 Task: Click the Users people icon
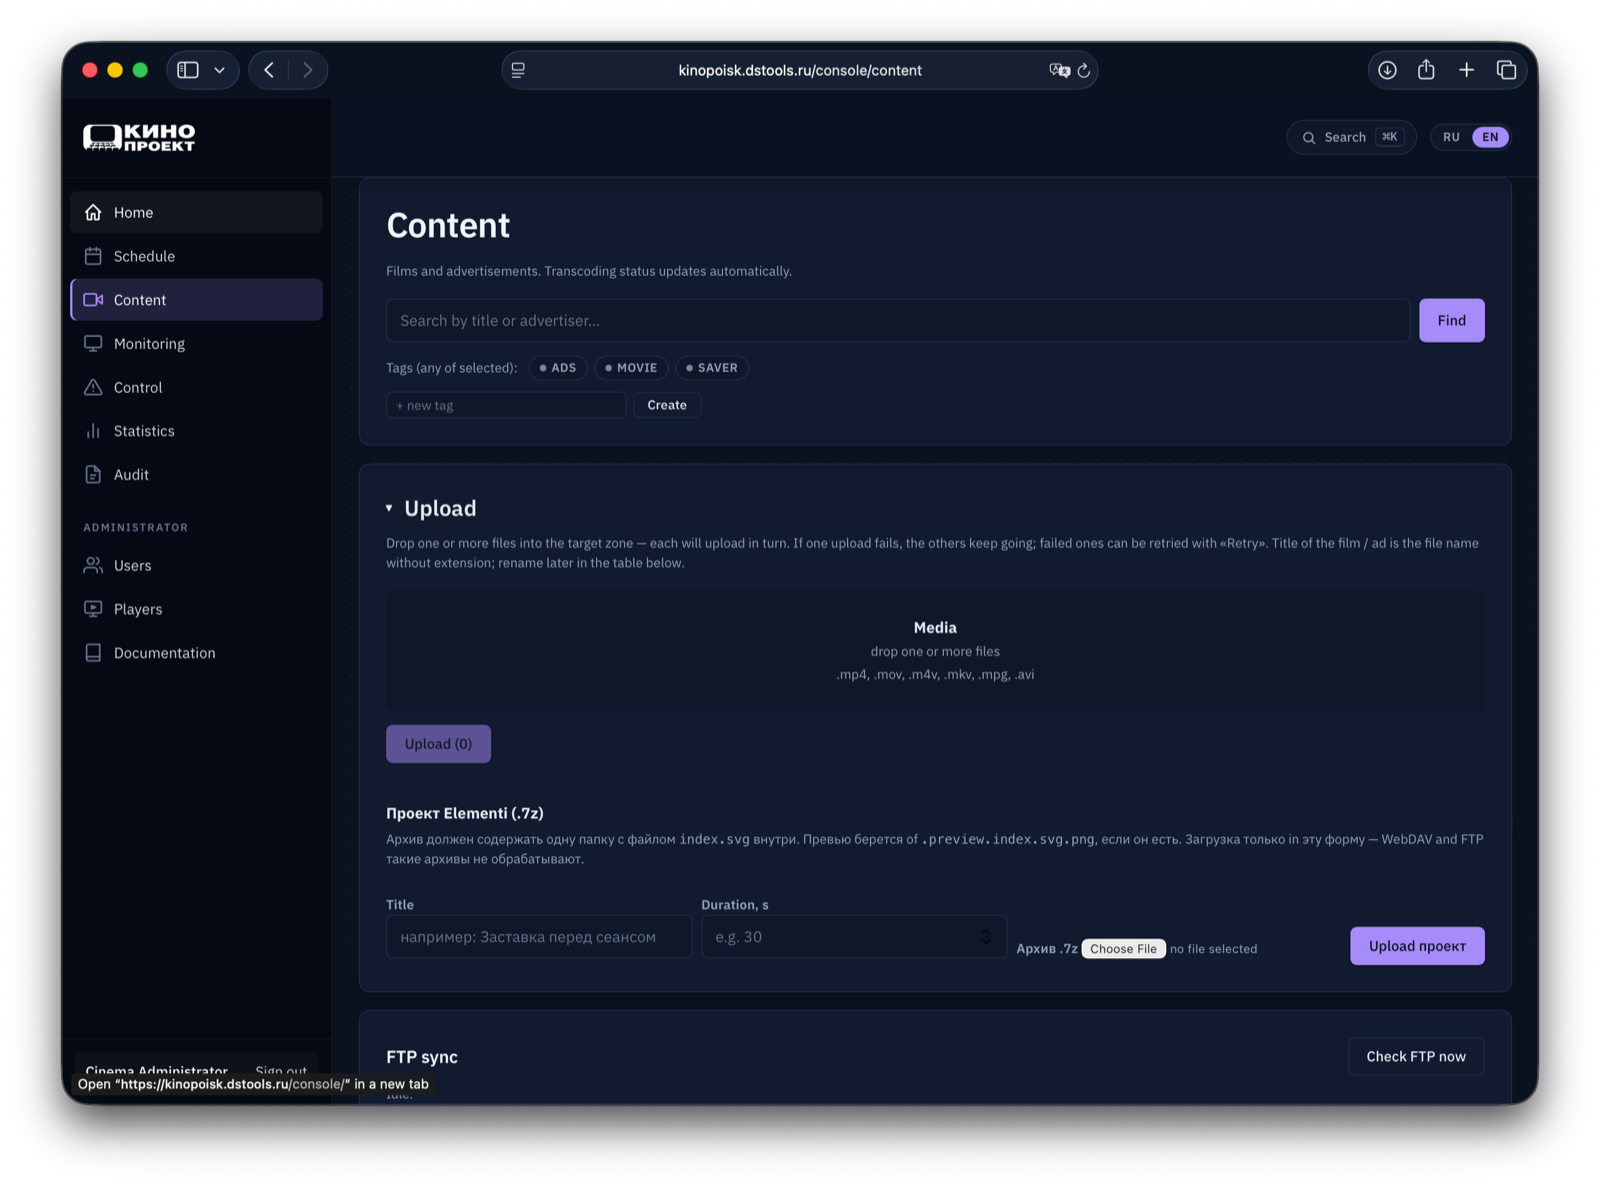tap(93, 565)
